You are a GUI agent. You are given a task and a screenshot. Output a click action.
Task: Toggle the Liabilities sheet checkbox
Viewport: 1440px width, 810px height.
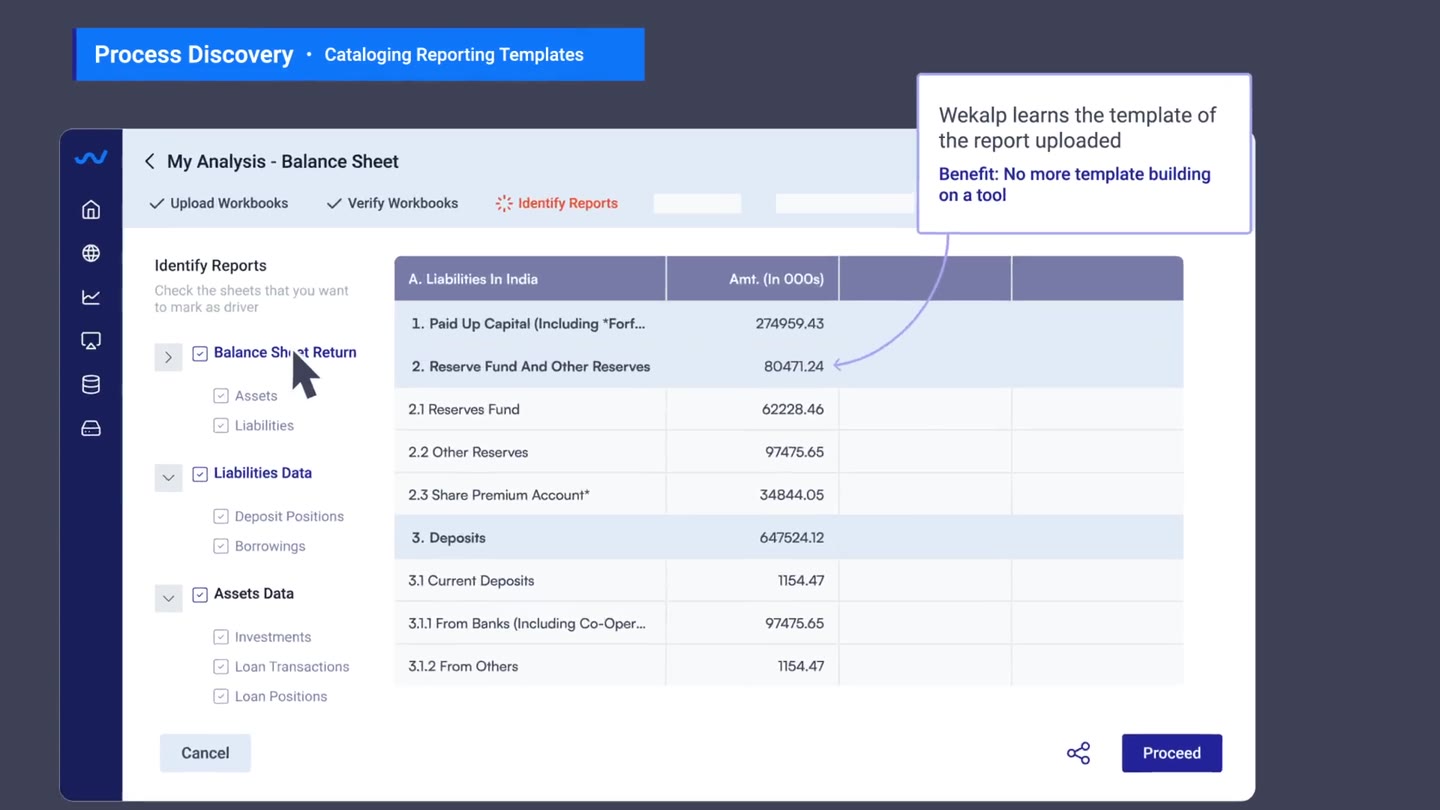[x=221, y=426]
